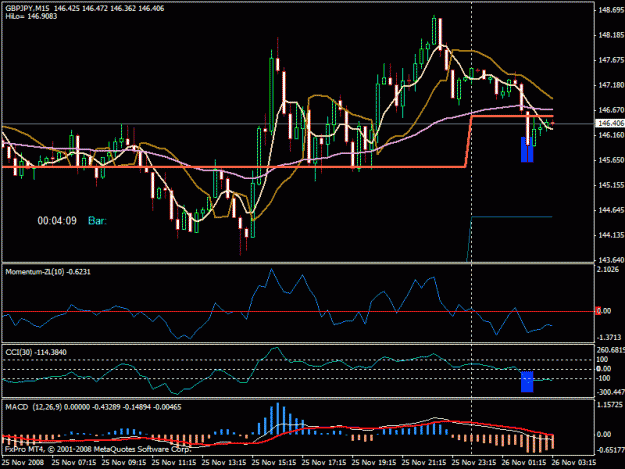Image resolution: width=625 pixels, height=469 pixels.
Task: Select 147.180 on the price scale
Action: pyautogui.click(x=611, y=85)
